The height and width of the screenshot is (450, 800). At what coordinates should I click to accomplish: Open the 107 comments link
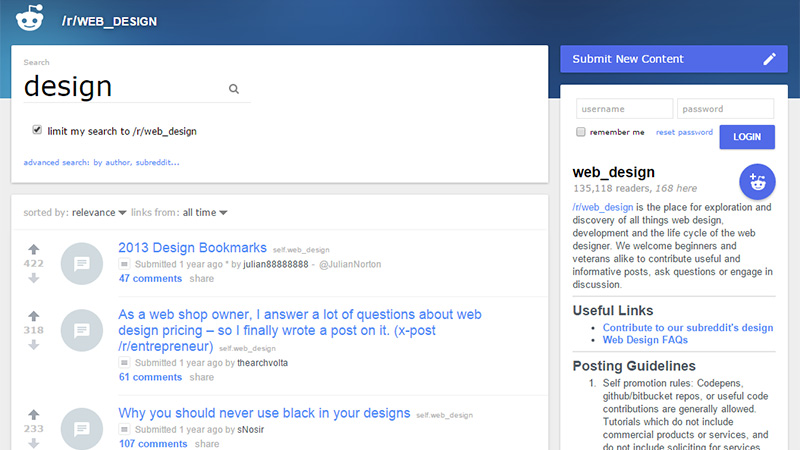tap(153, 444)
